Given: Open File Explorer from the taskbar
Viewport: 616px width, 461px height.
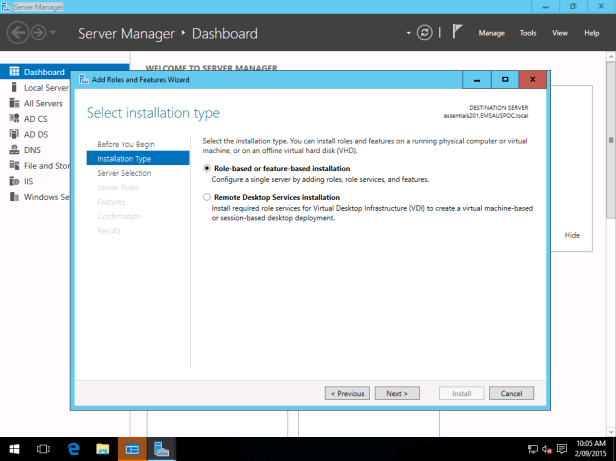Looking at the screenshot, I should coord(103,449).
